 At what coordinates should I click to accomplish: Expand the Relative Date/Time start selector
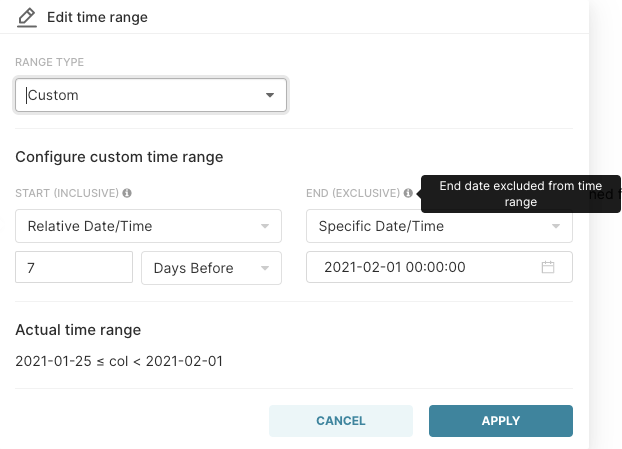(148, 226)
